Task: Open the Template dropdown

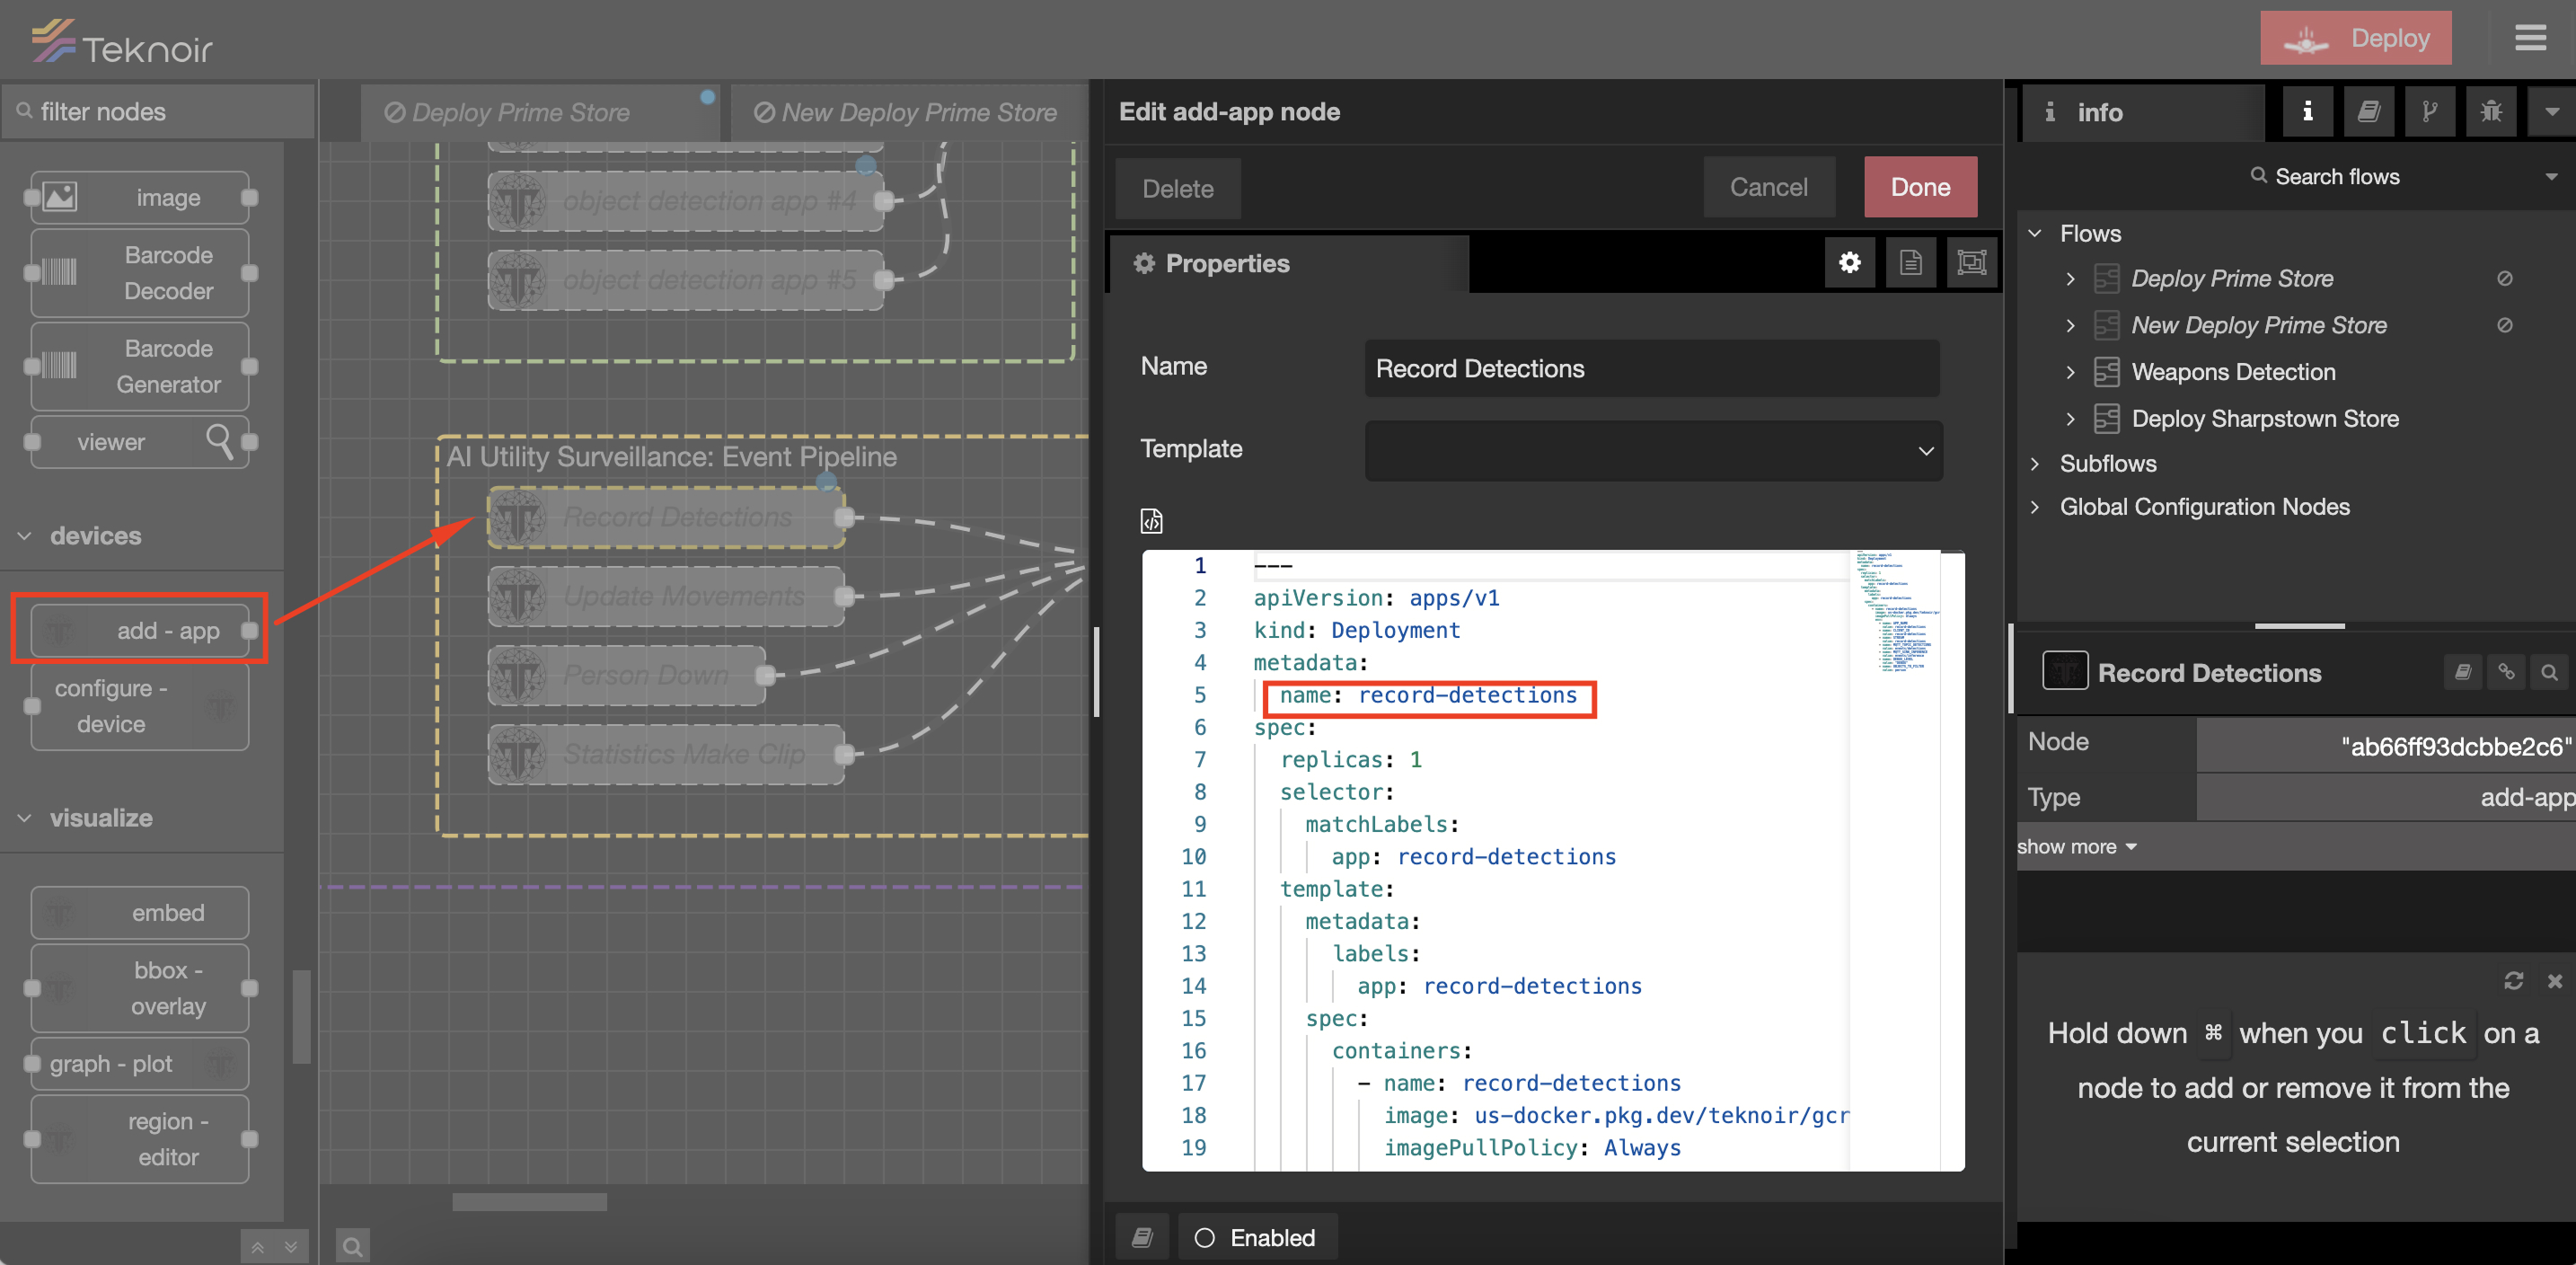Action: (x=1653, y=450)
